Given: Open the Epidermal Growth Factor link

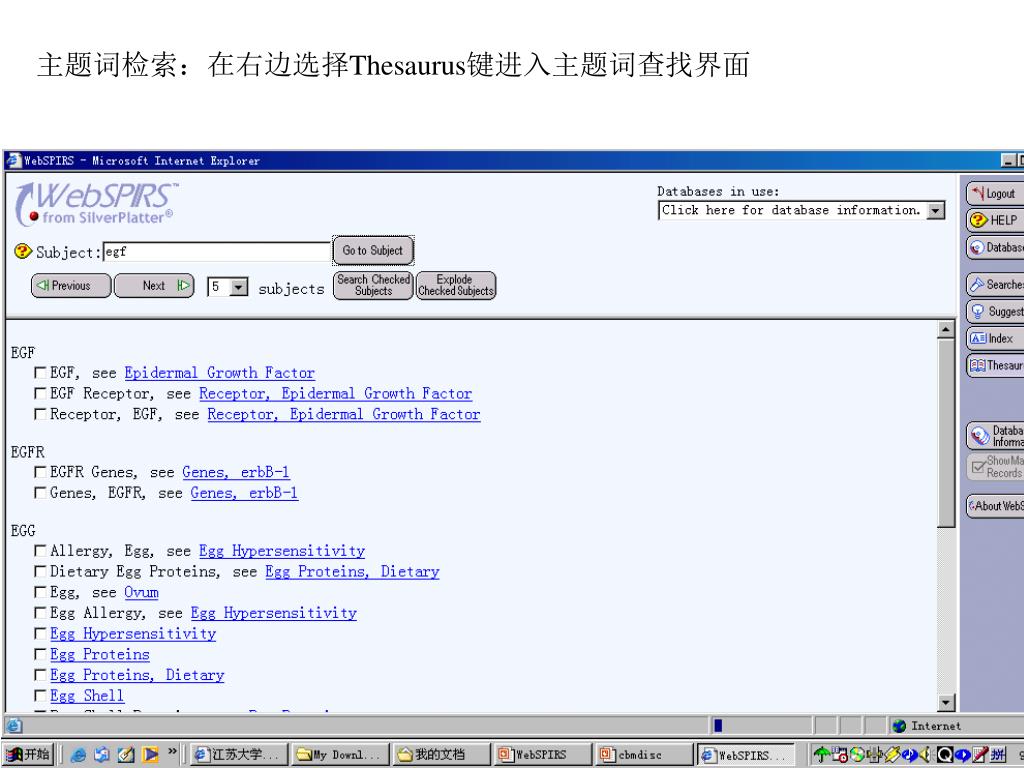Looking at the screenshot, I should pos(219,373).
